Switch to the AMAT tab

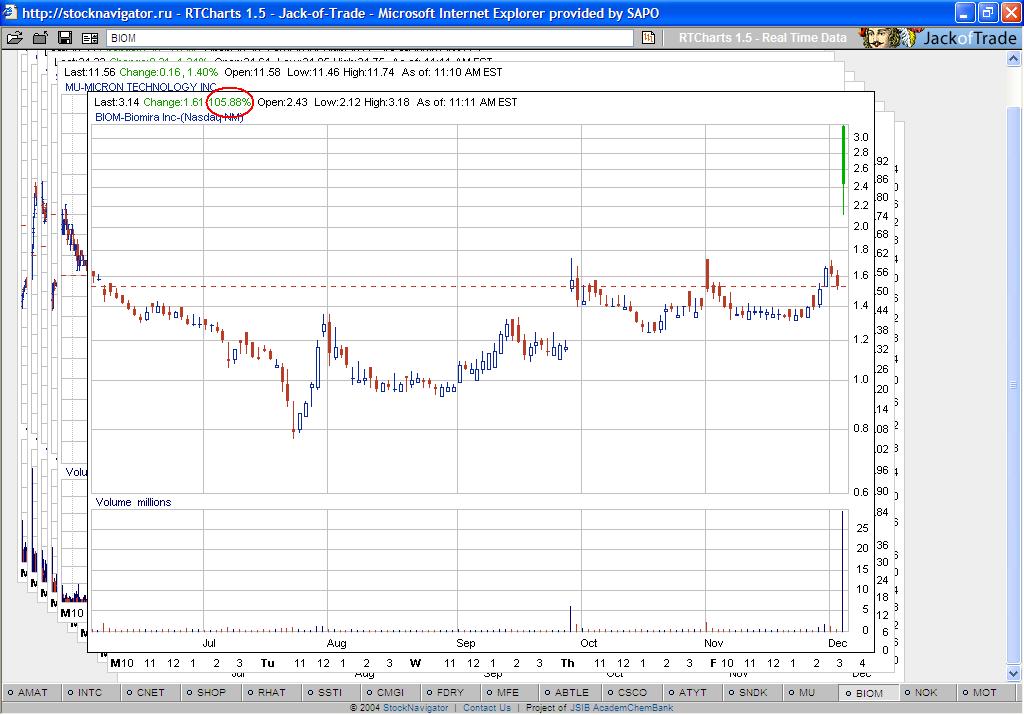click(x=32, y=692)
